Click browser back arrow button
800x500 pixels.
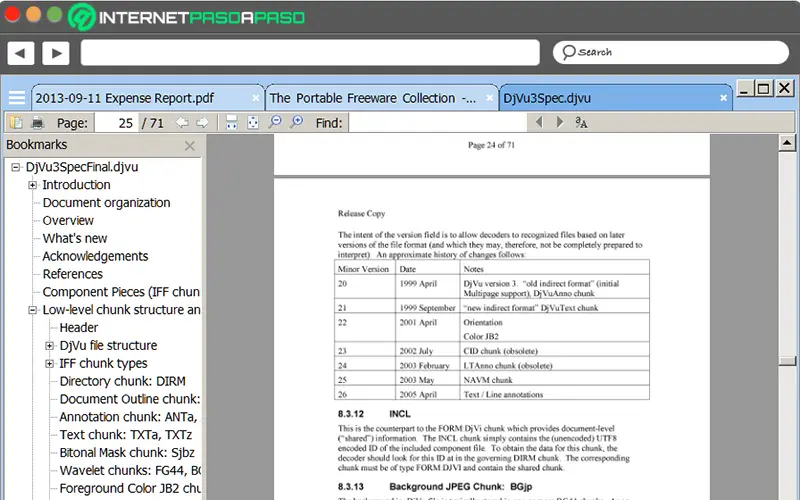pyautogui.click(x=21, y=53)
